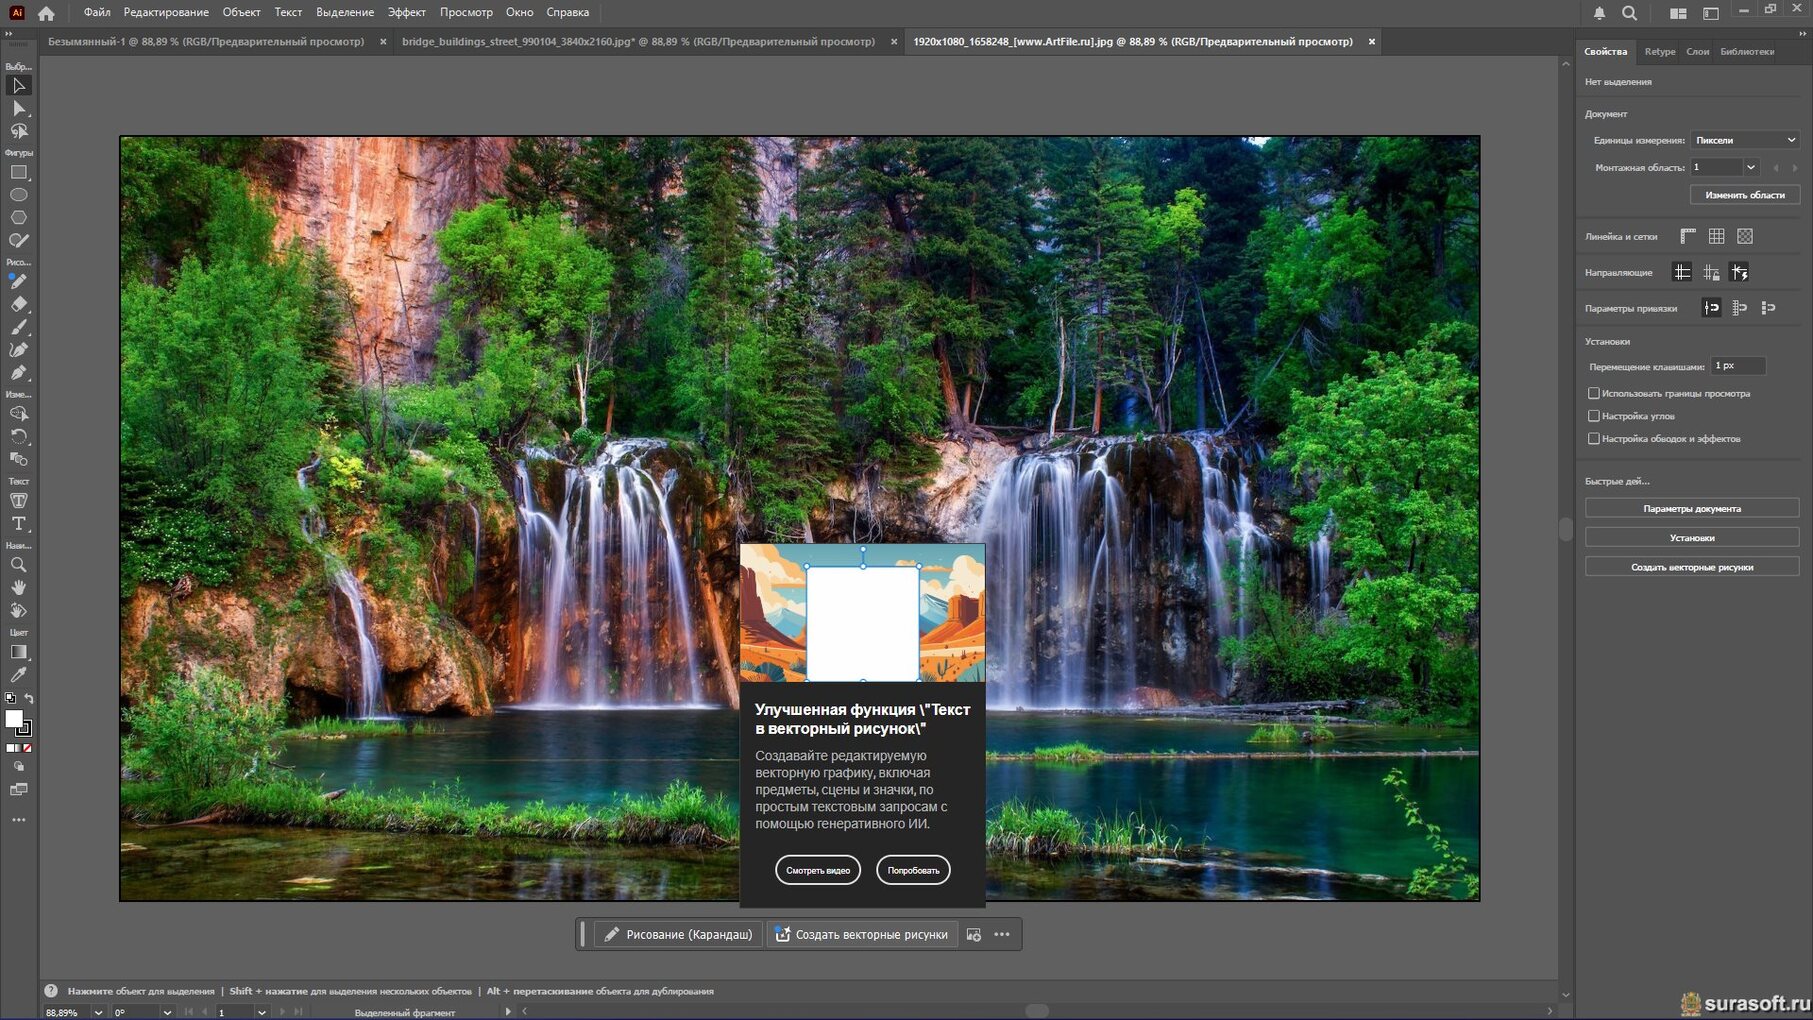
Task: Show rulers via the ruler icon
Action: (1688, 237)
